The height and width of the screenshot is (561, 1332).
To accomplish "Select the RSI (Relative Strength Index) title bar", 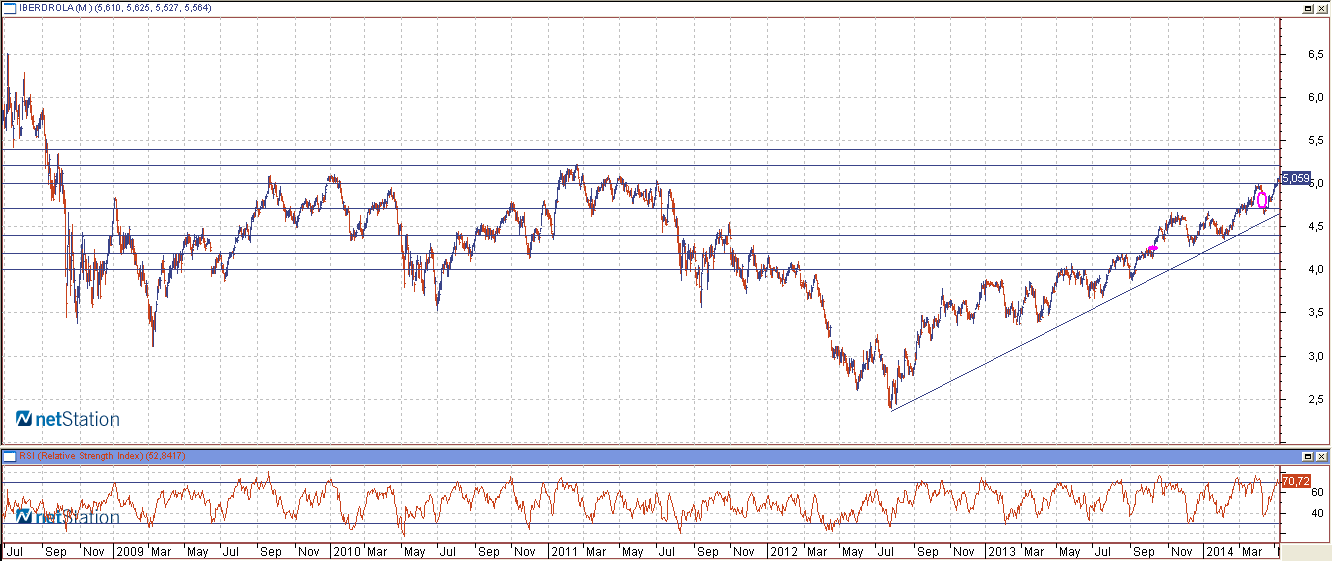I will (665, 456).
